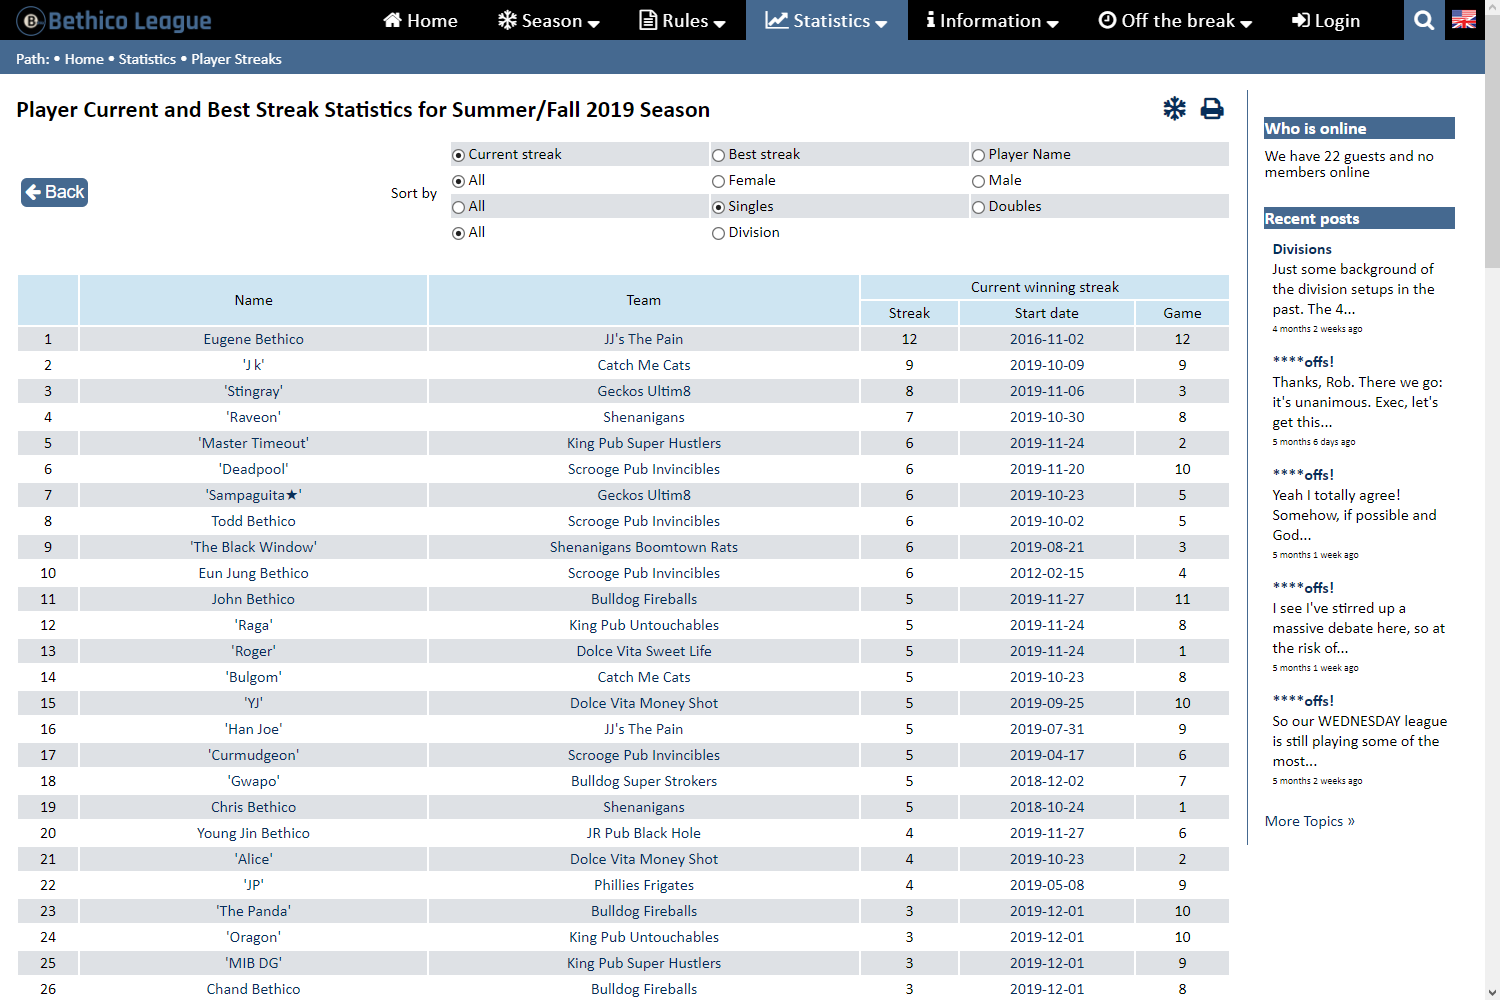The height and width of the screenshot is (1000, 1500).
Task: Select the Division radio option
Action: click(718, 233)
